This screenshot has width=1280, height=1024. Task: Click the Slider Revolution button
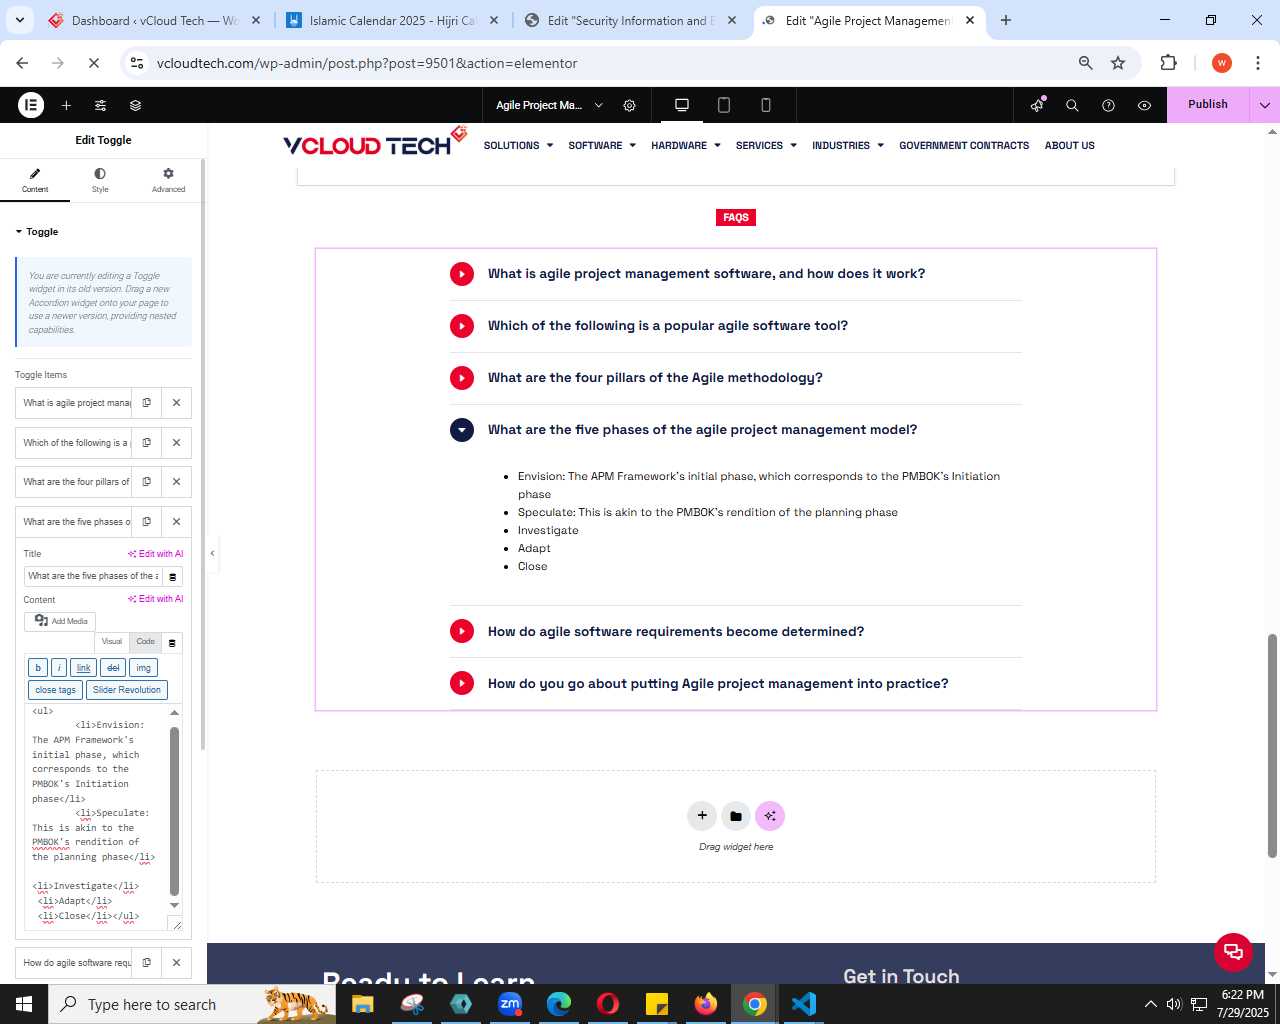click(126, 690)
